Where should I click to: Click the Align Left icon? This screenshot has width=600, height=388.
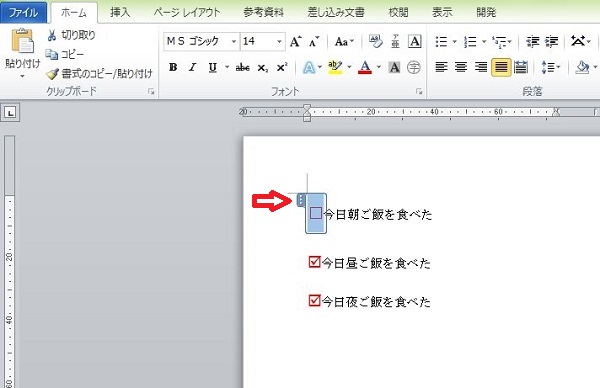pos(441,68)
